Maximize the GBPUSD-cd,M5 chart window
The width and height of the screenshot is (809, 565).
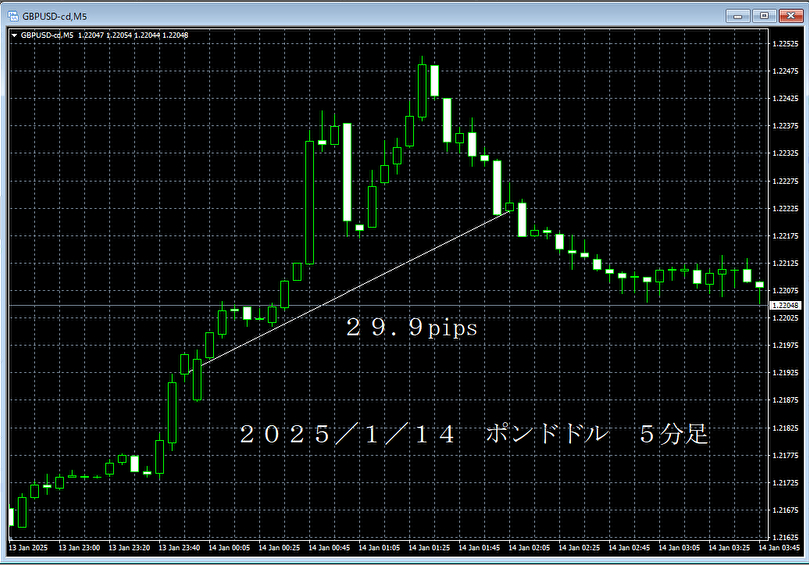tap(763, 15)
